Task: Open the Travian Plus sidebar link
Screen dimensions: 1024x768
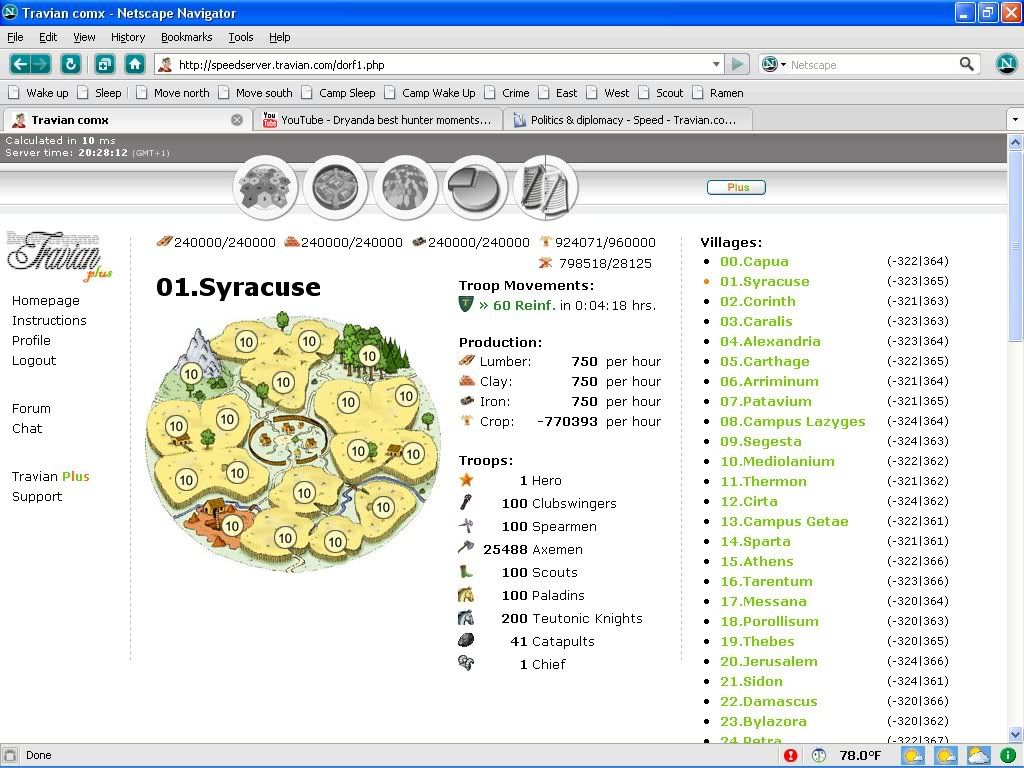Action: point(50,476)
